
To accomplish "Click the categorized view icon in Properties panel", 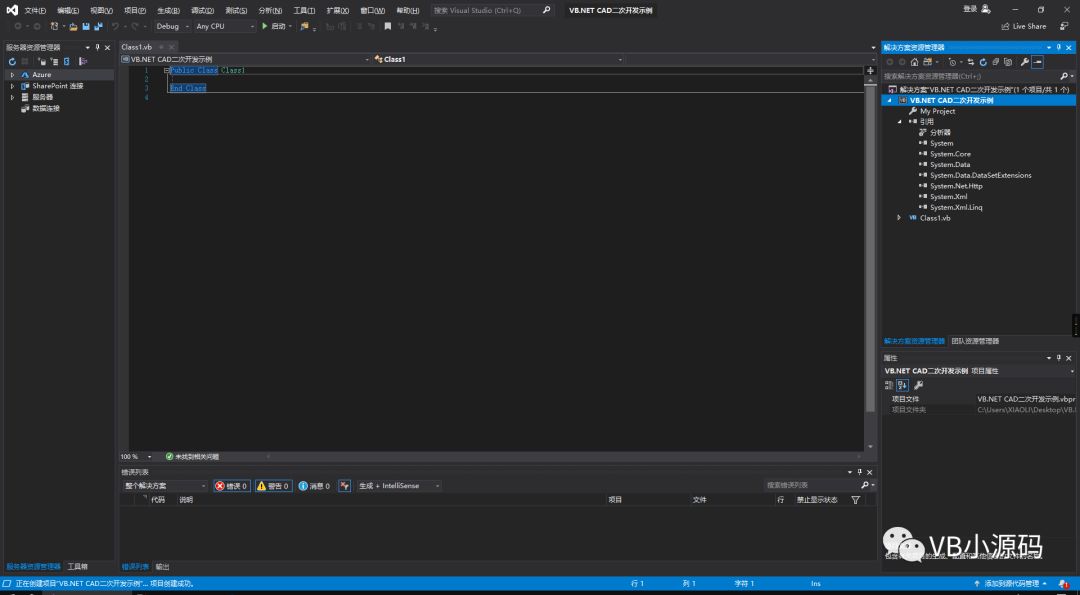I will [889, 385].
